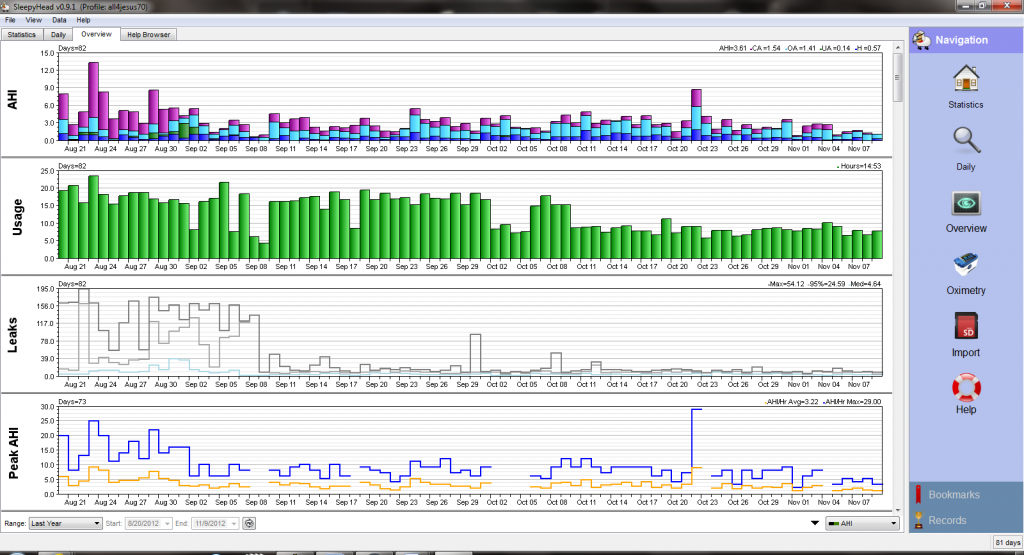
Task: Open the Data menu
Action: click(59, 20)
